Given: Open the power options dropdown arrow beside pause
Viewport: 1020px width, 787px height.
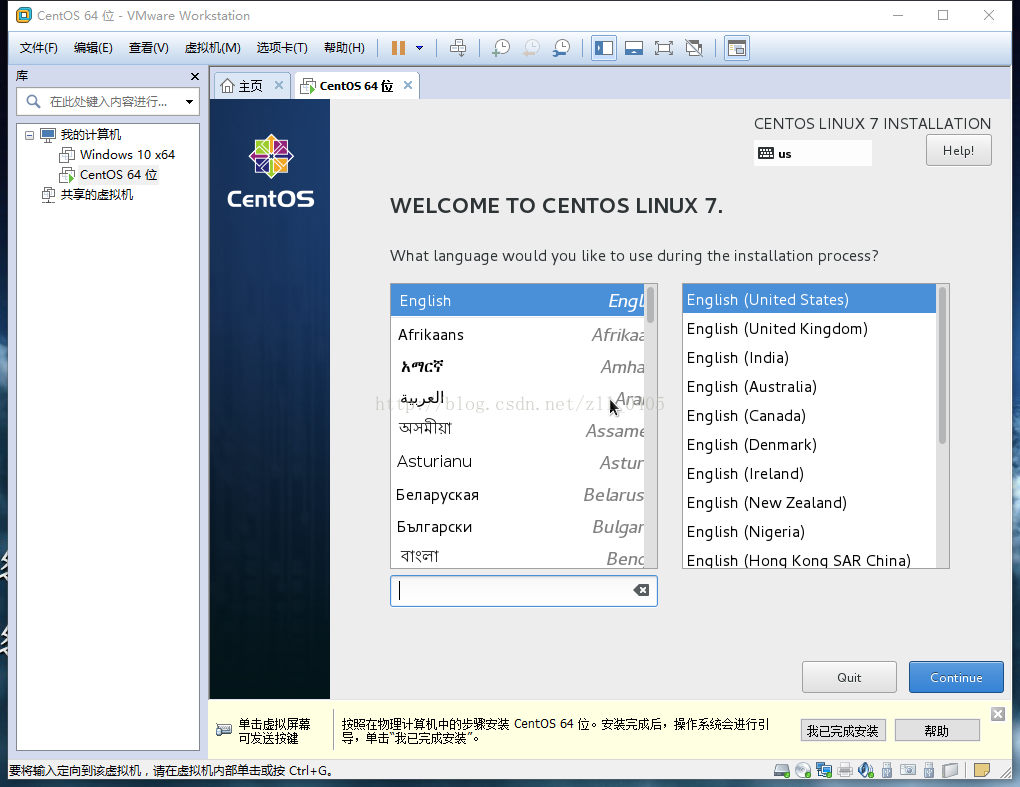Looking at the screenshot, I should tap(420, 47).
